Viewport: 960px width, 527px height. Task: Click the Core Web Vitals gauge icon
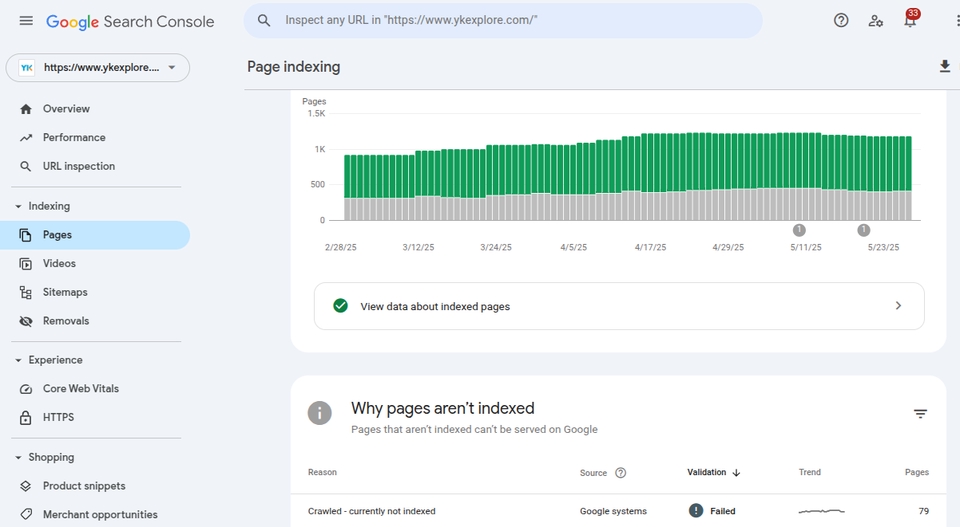(26, 389)
